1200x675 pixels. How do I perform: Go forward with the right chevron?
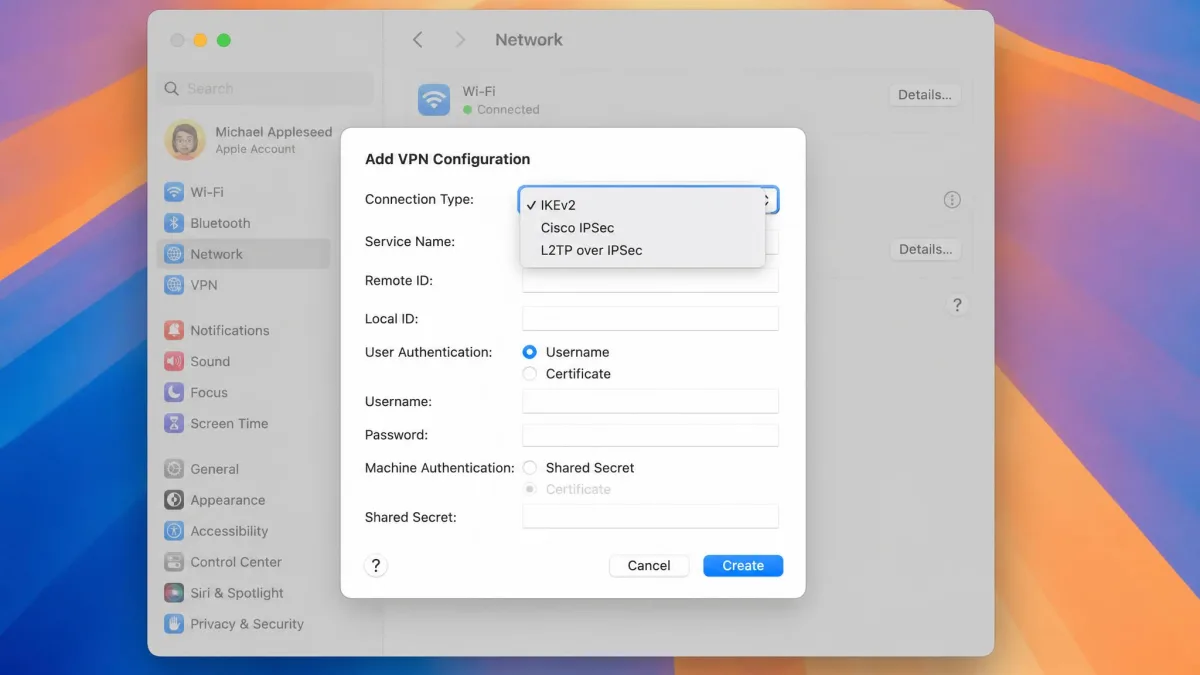coord(460,40)
